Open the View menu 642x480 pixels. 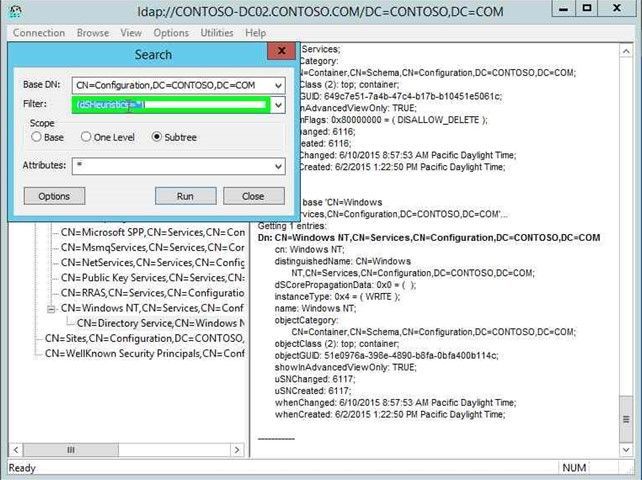[x=131, y=33]
